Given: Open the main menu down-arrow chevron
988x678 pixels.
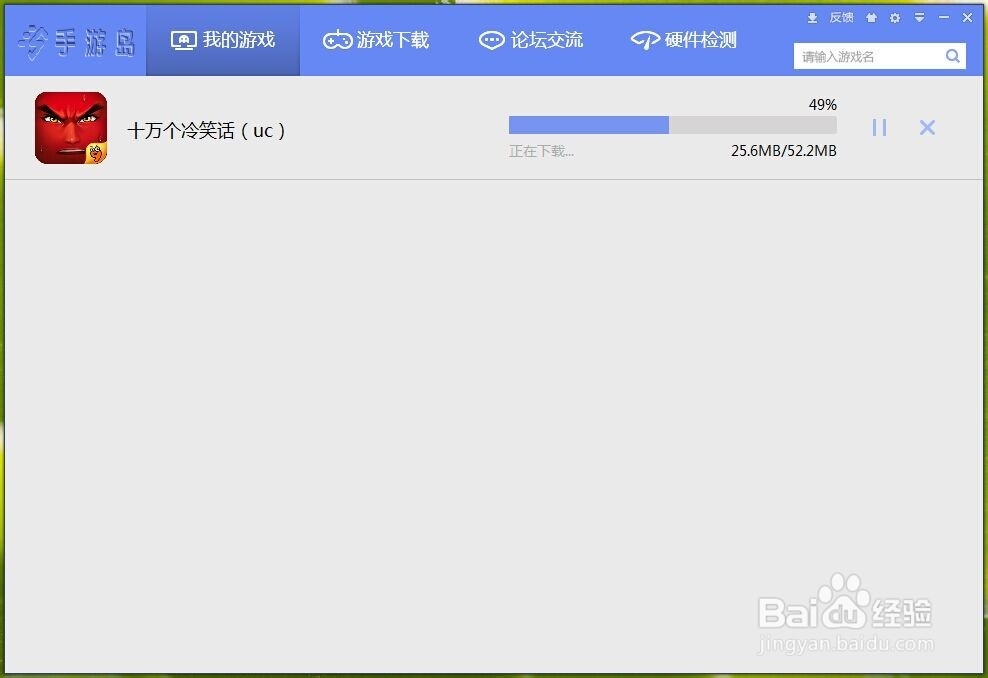Looking at the screenshot, I should point(919,17).
